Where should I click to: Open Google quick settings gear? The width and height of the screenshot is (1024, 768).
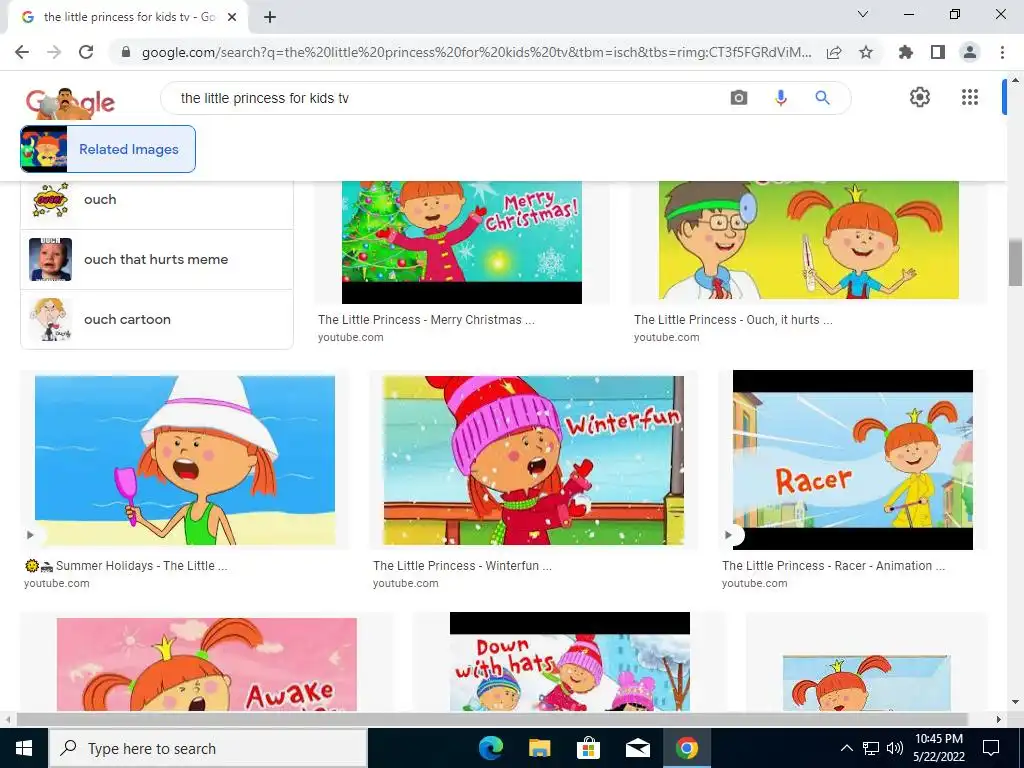[x=920, y=97]
